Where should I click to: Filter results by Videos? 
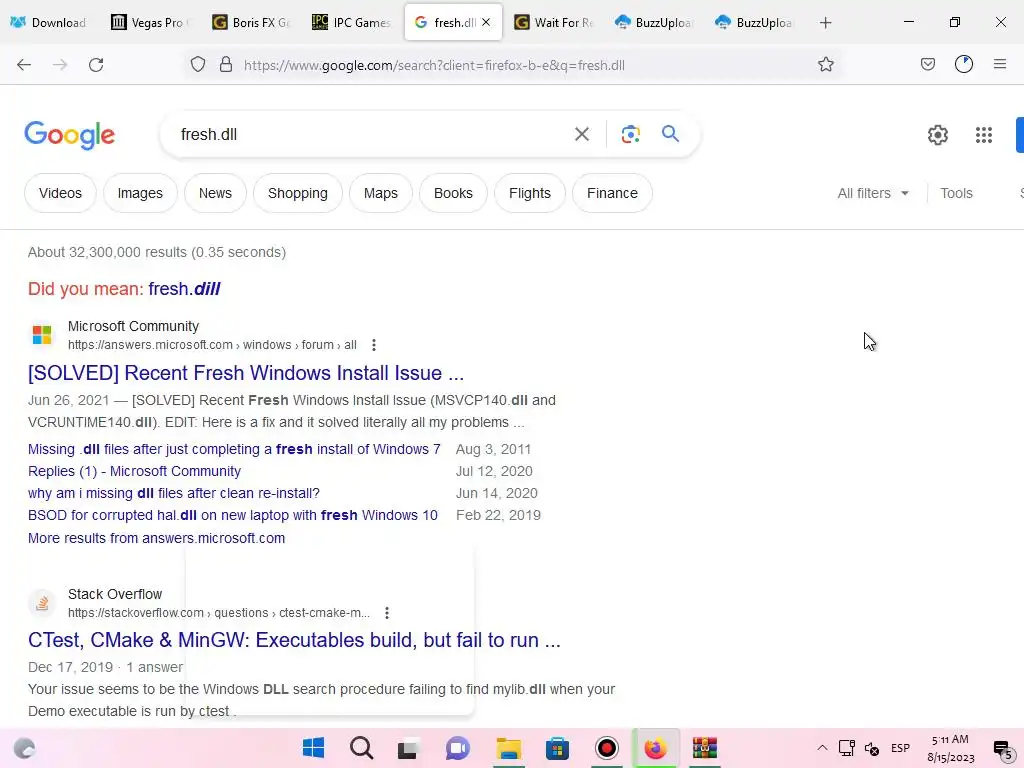point(60,193)
